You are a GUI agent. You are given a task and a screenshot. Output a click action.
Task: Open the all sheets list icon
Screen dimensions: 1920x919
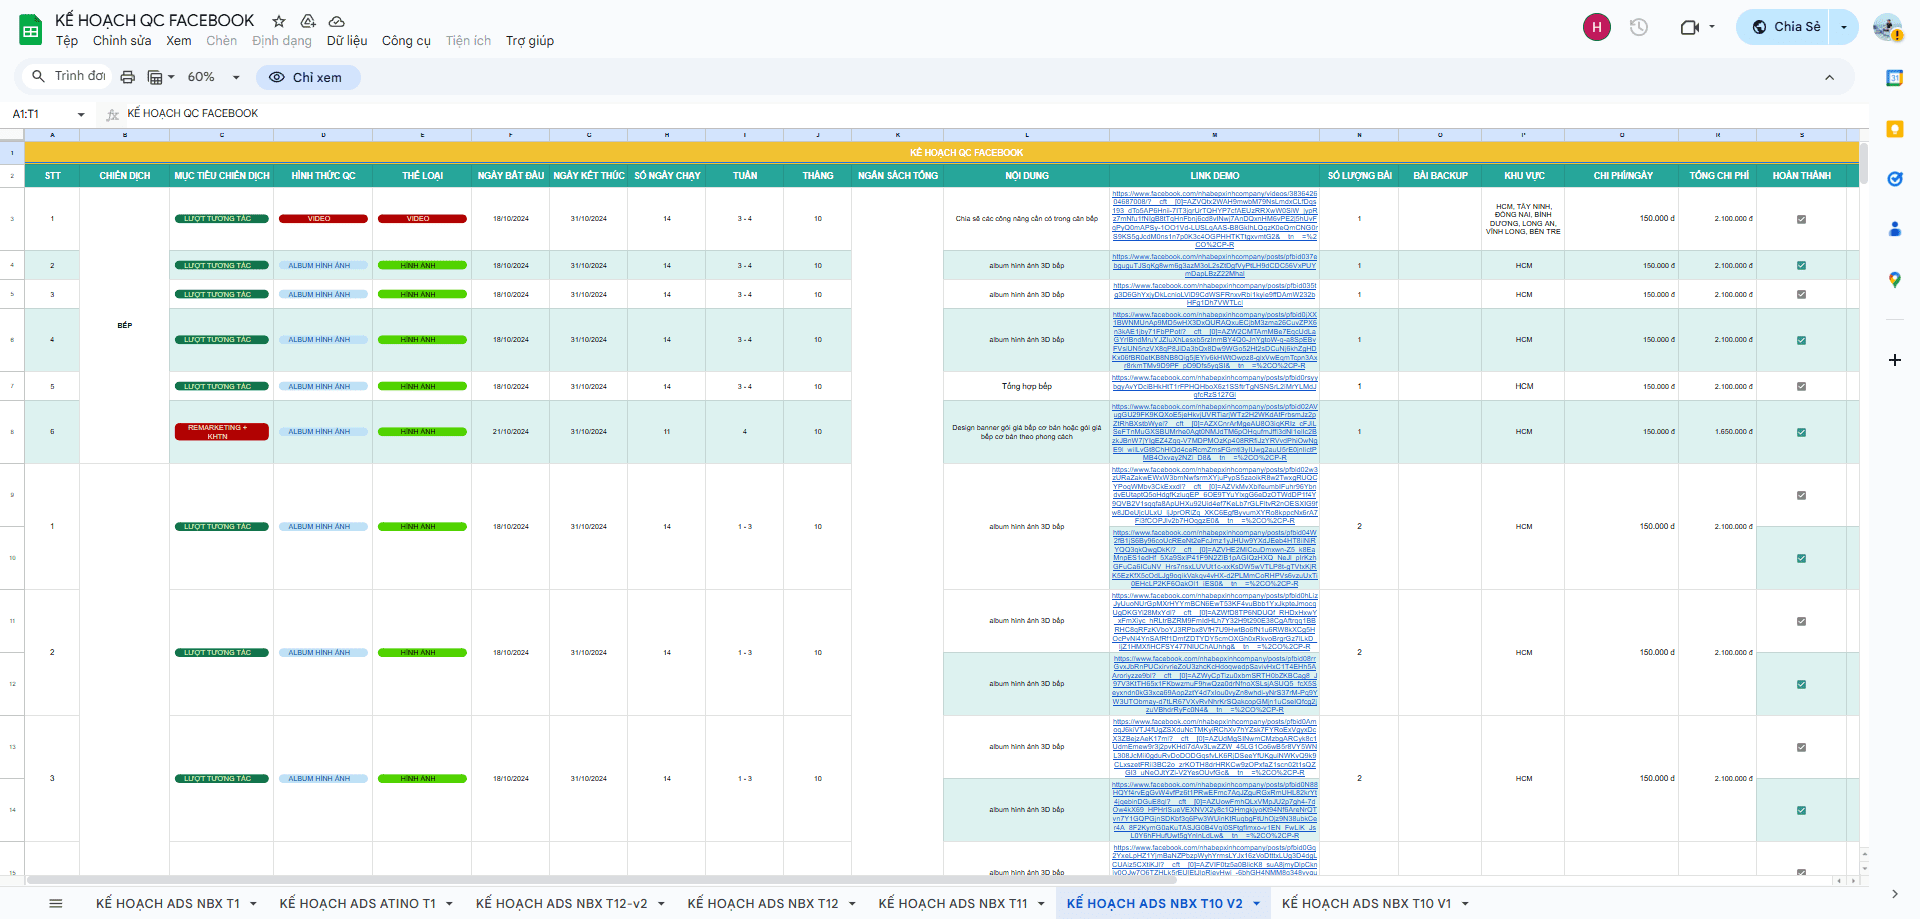[56, 903]
